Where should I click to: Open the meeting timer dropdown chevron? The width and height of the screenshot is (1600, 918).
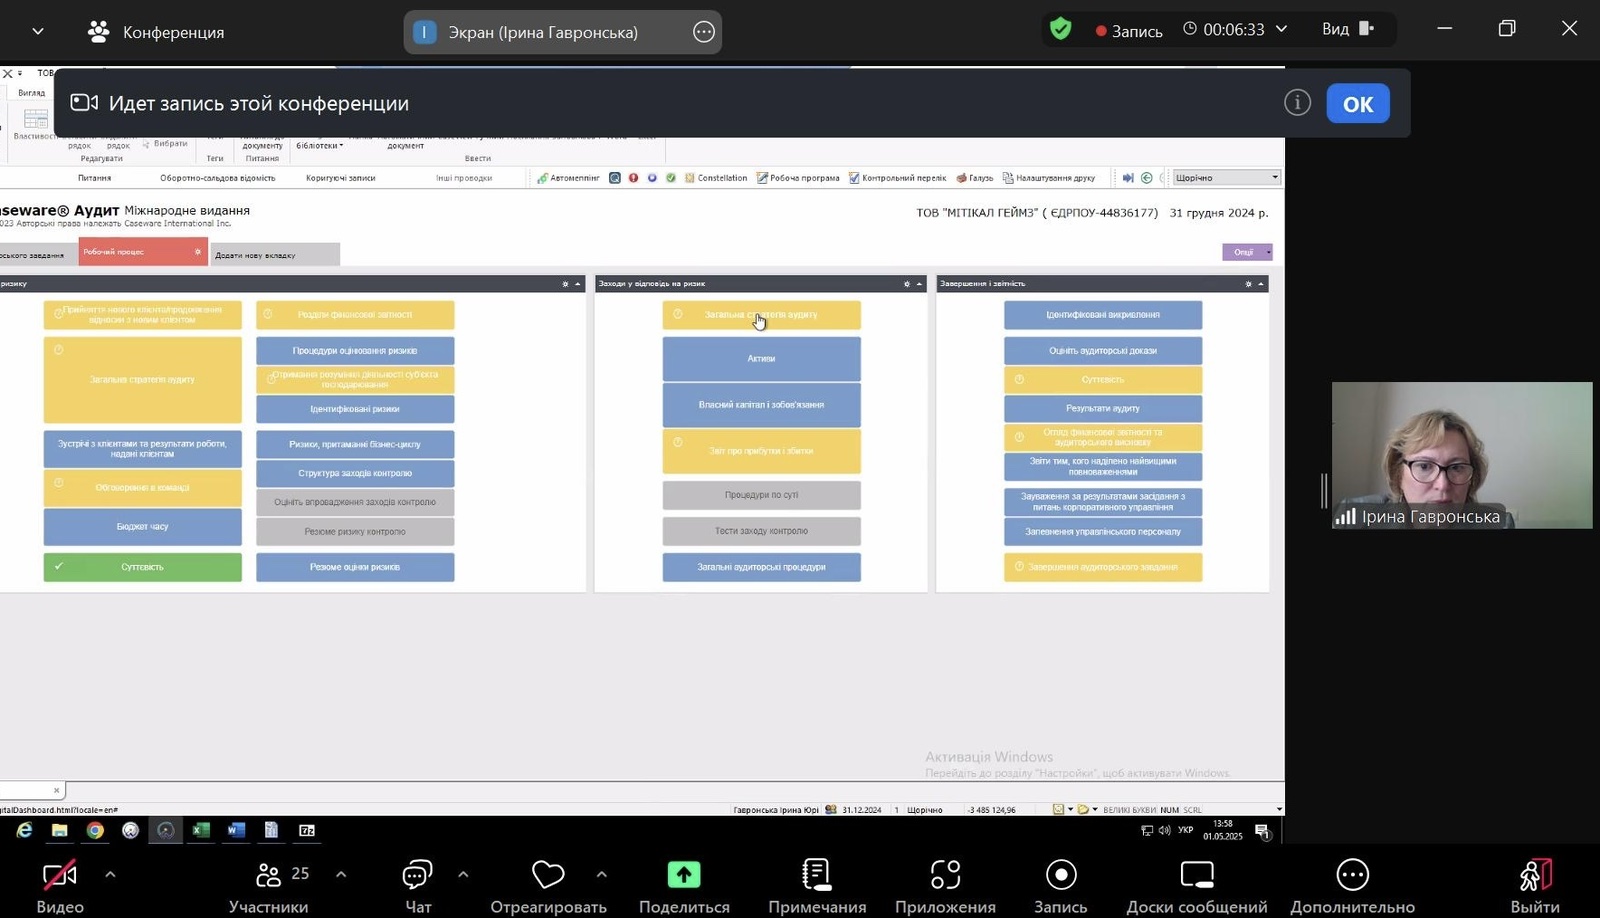1282,29
